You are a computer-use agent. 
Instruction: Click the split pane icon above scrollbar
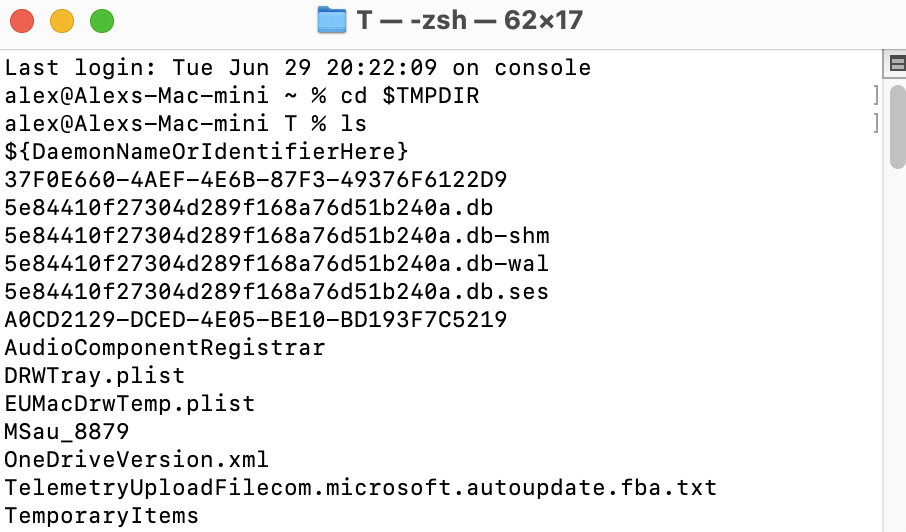tap(896, 66)
